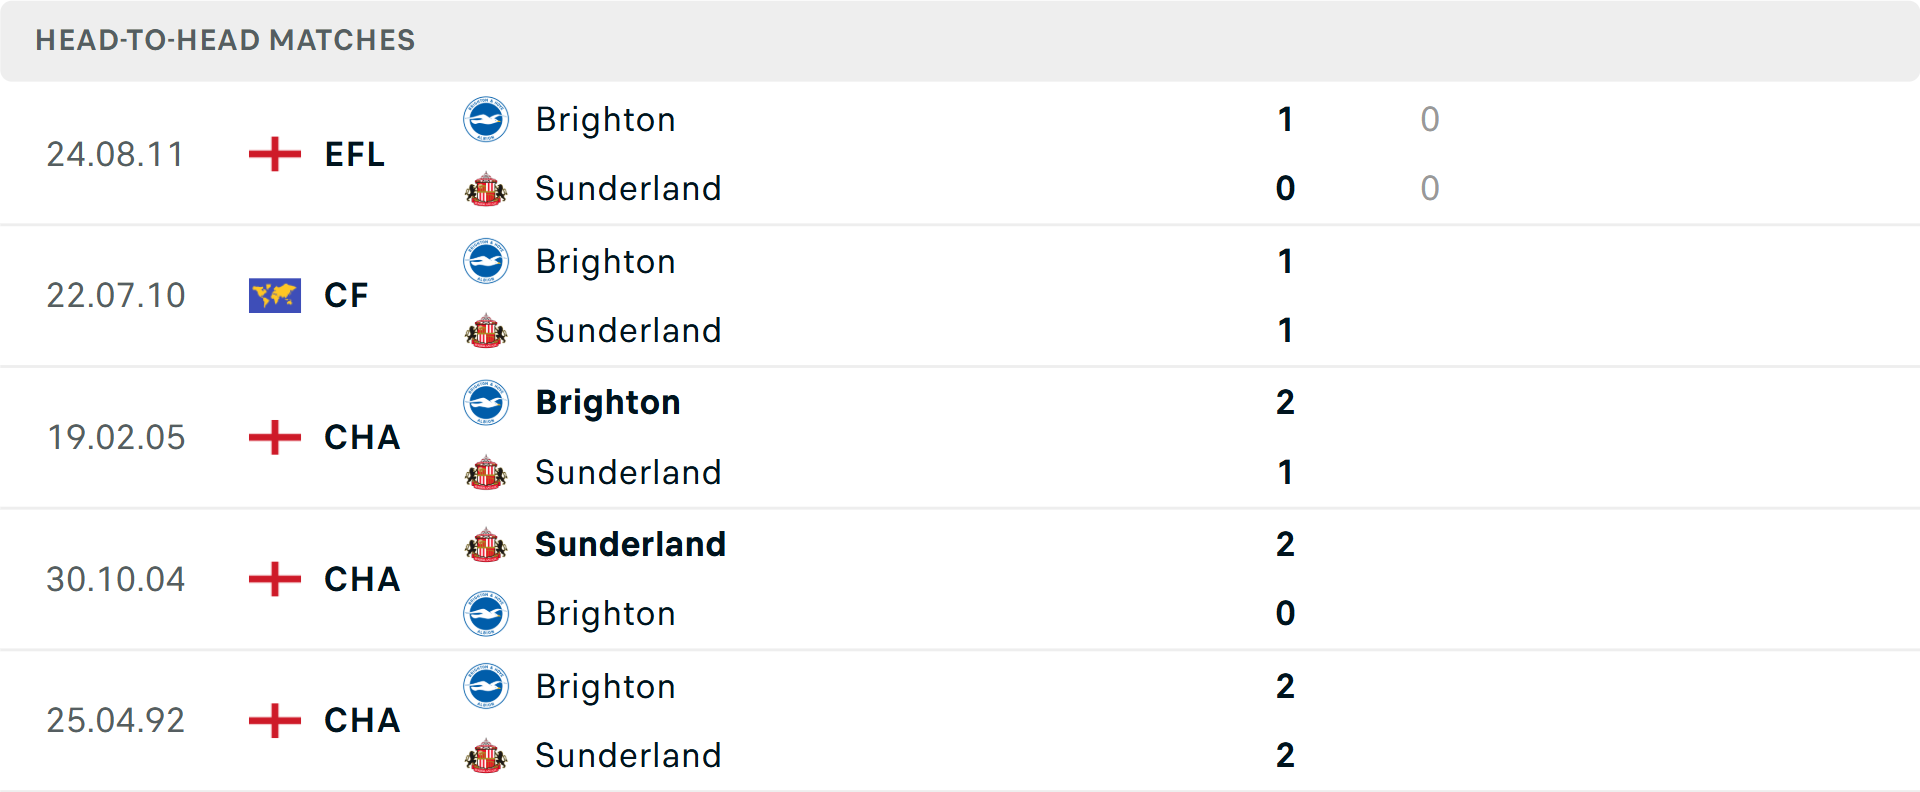Open bold Sunderland name in 30.10.04 match
The image size is (1920, 792).
(x=630, y=545)
